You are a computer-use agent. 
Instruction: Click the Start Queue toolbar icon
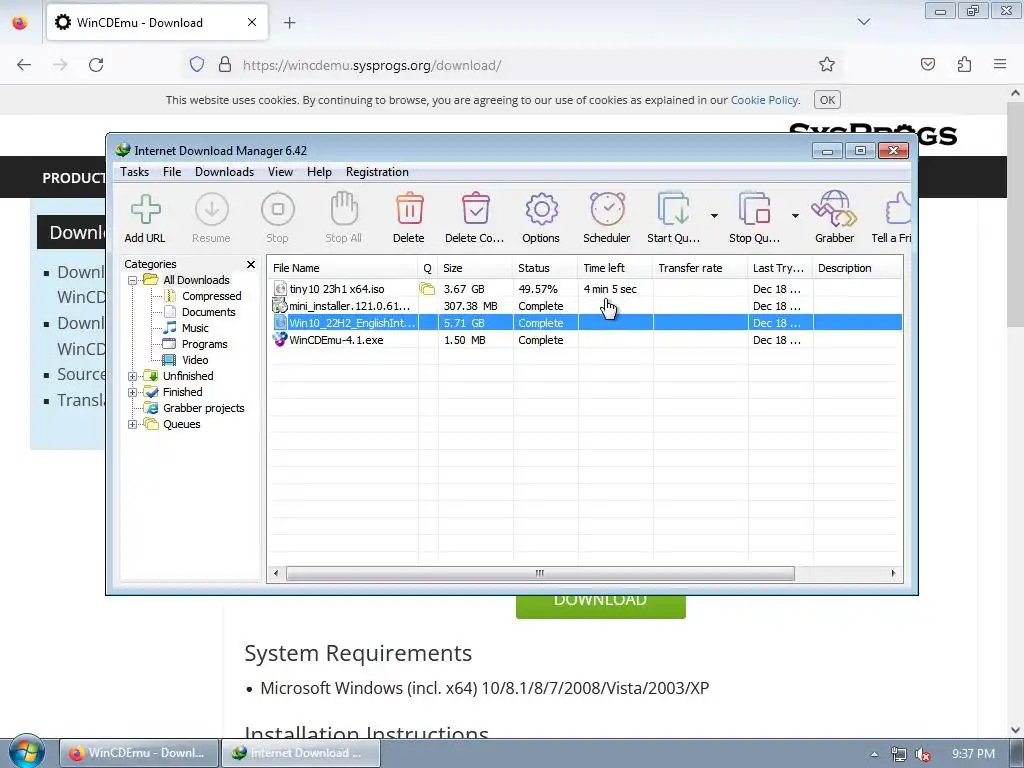(x=673, y=209)
